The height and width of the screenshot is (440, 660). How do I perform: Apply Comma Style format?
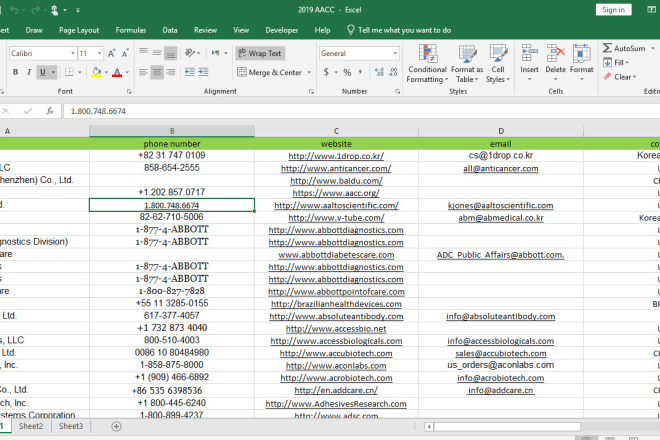tap(360, 72)
